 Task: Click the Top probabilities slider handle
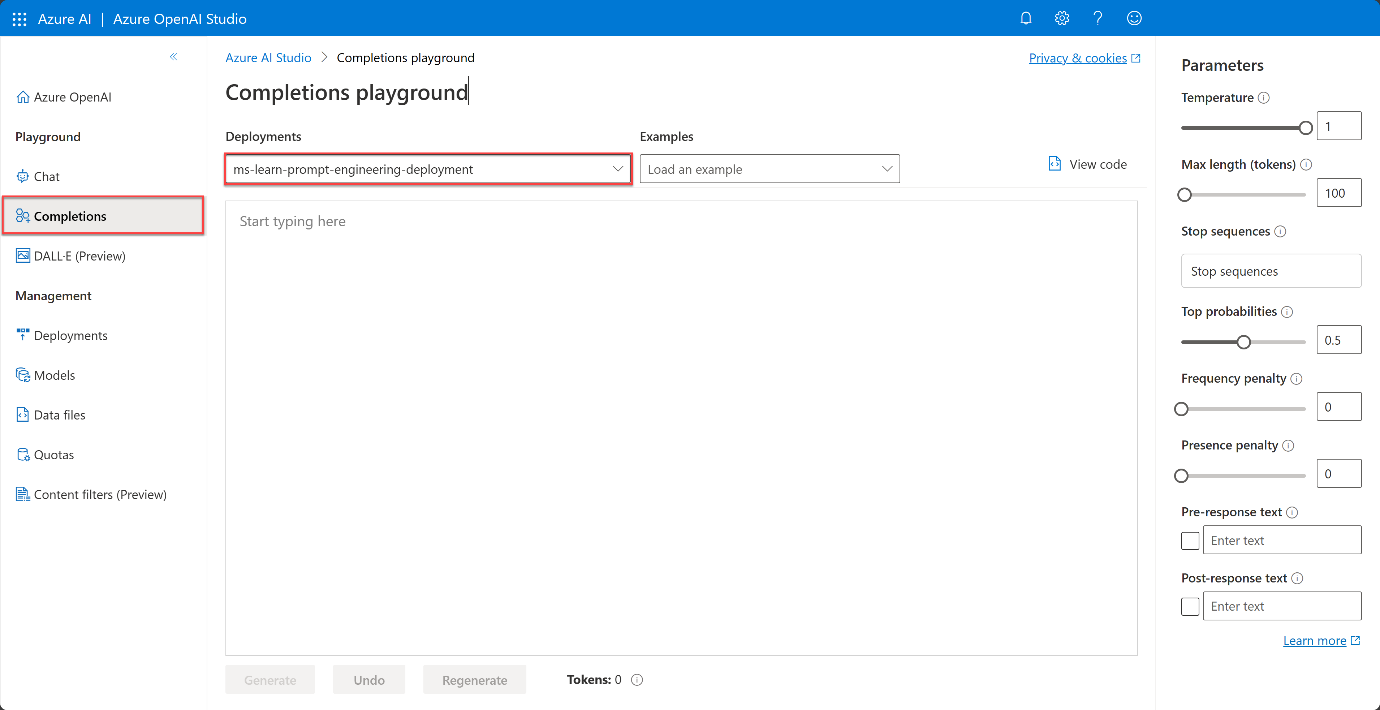(1244, 342)
